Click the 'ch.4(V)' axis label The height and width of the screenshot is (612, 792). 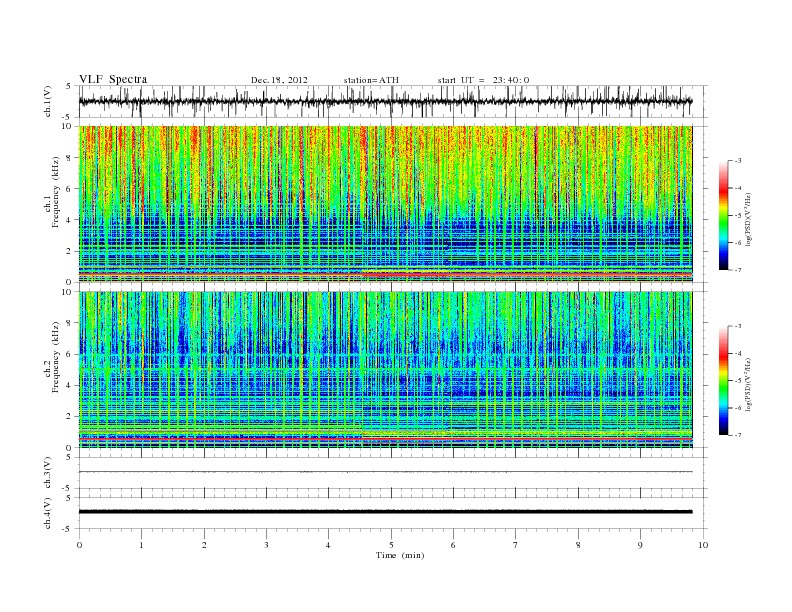[x=47, y=513]
